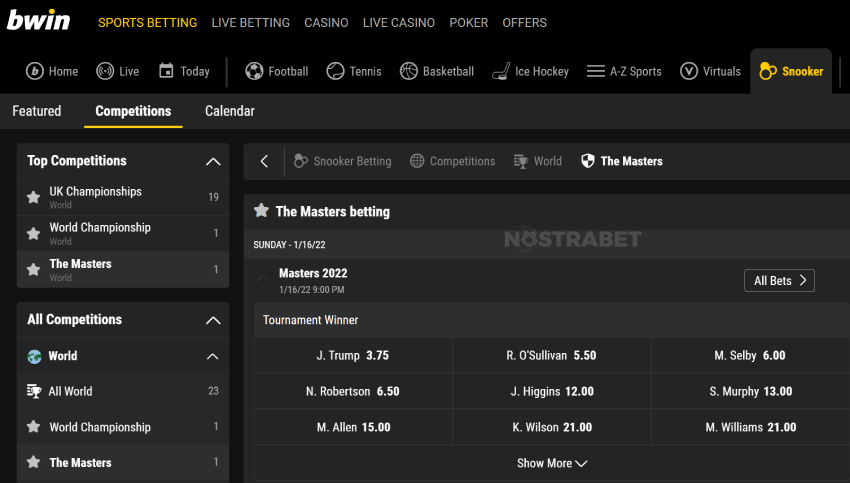The image size is (850, 483).
Task: Favorite UK Championships with its star
Action: (x=34, y=197)
